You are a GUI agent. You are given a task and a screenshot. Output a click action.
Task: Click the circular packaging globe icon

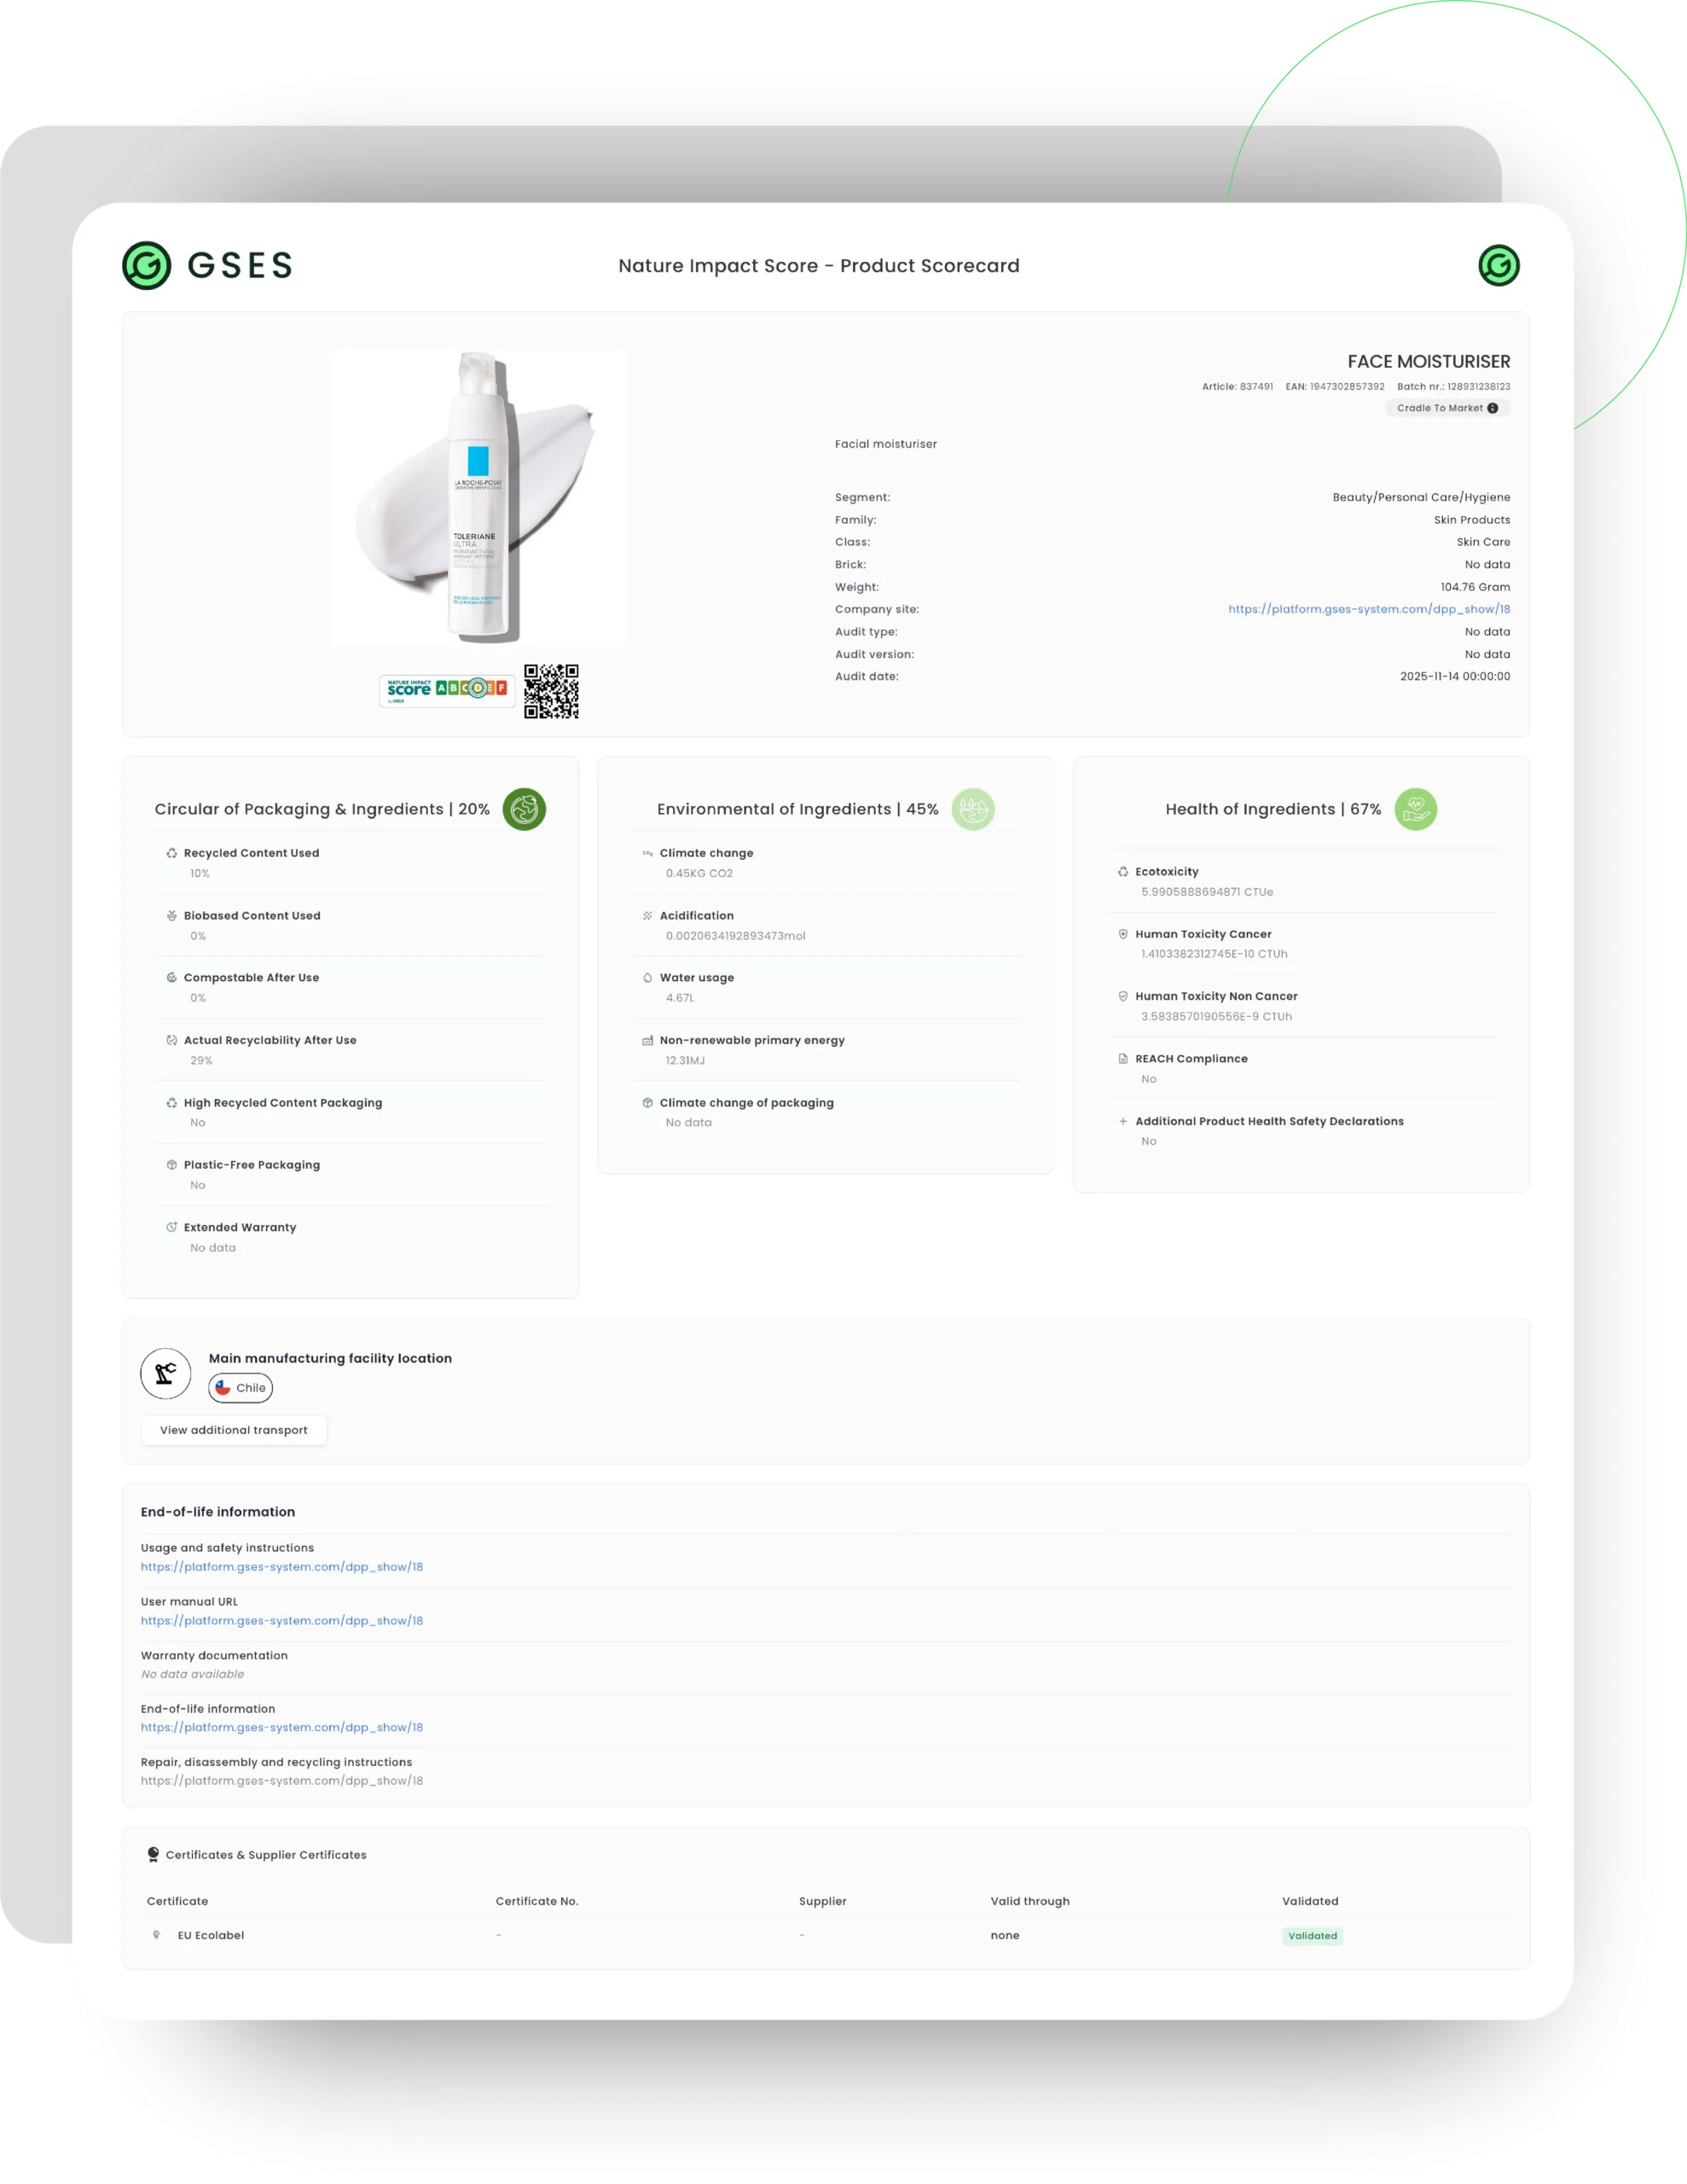coord(524,809)
